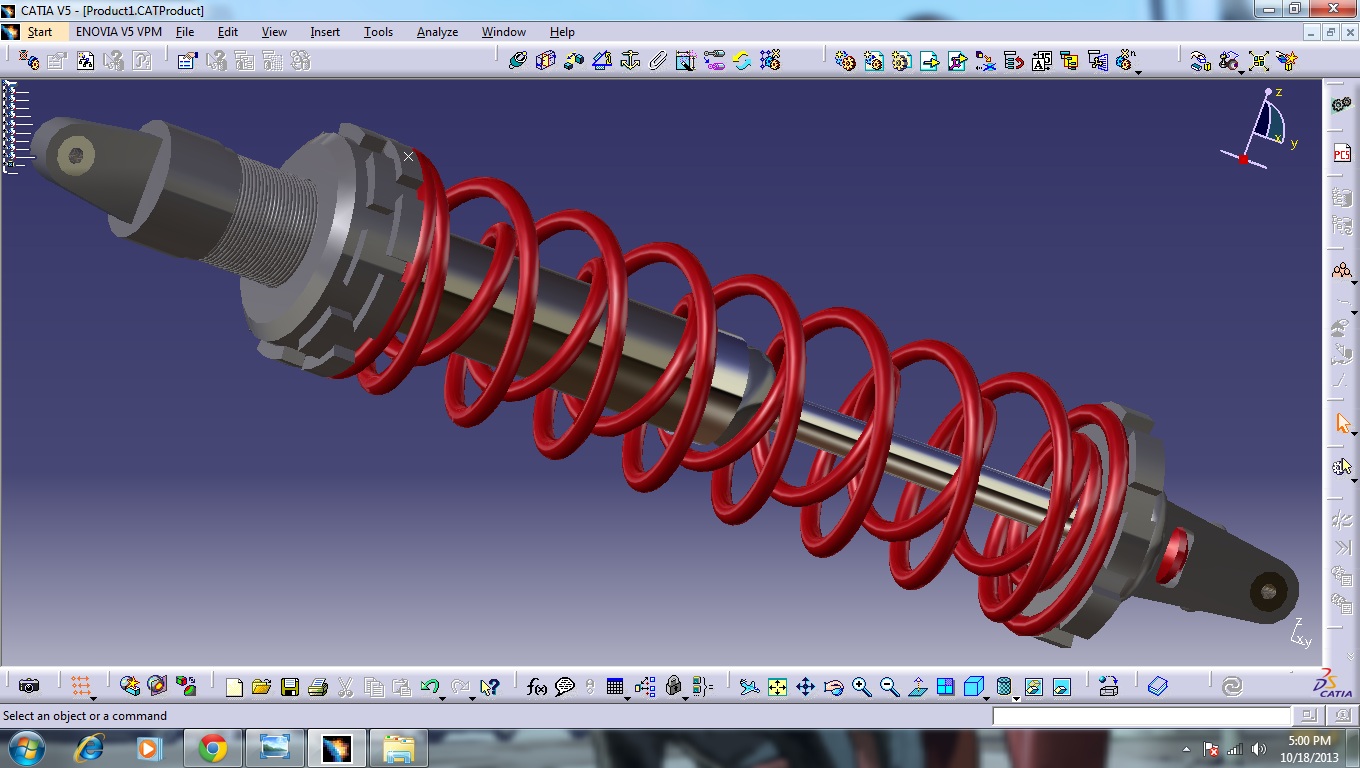The width and height of the screenshot is (1360, 768).
Task: Open the File menu
Action: [185, 32]
